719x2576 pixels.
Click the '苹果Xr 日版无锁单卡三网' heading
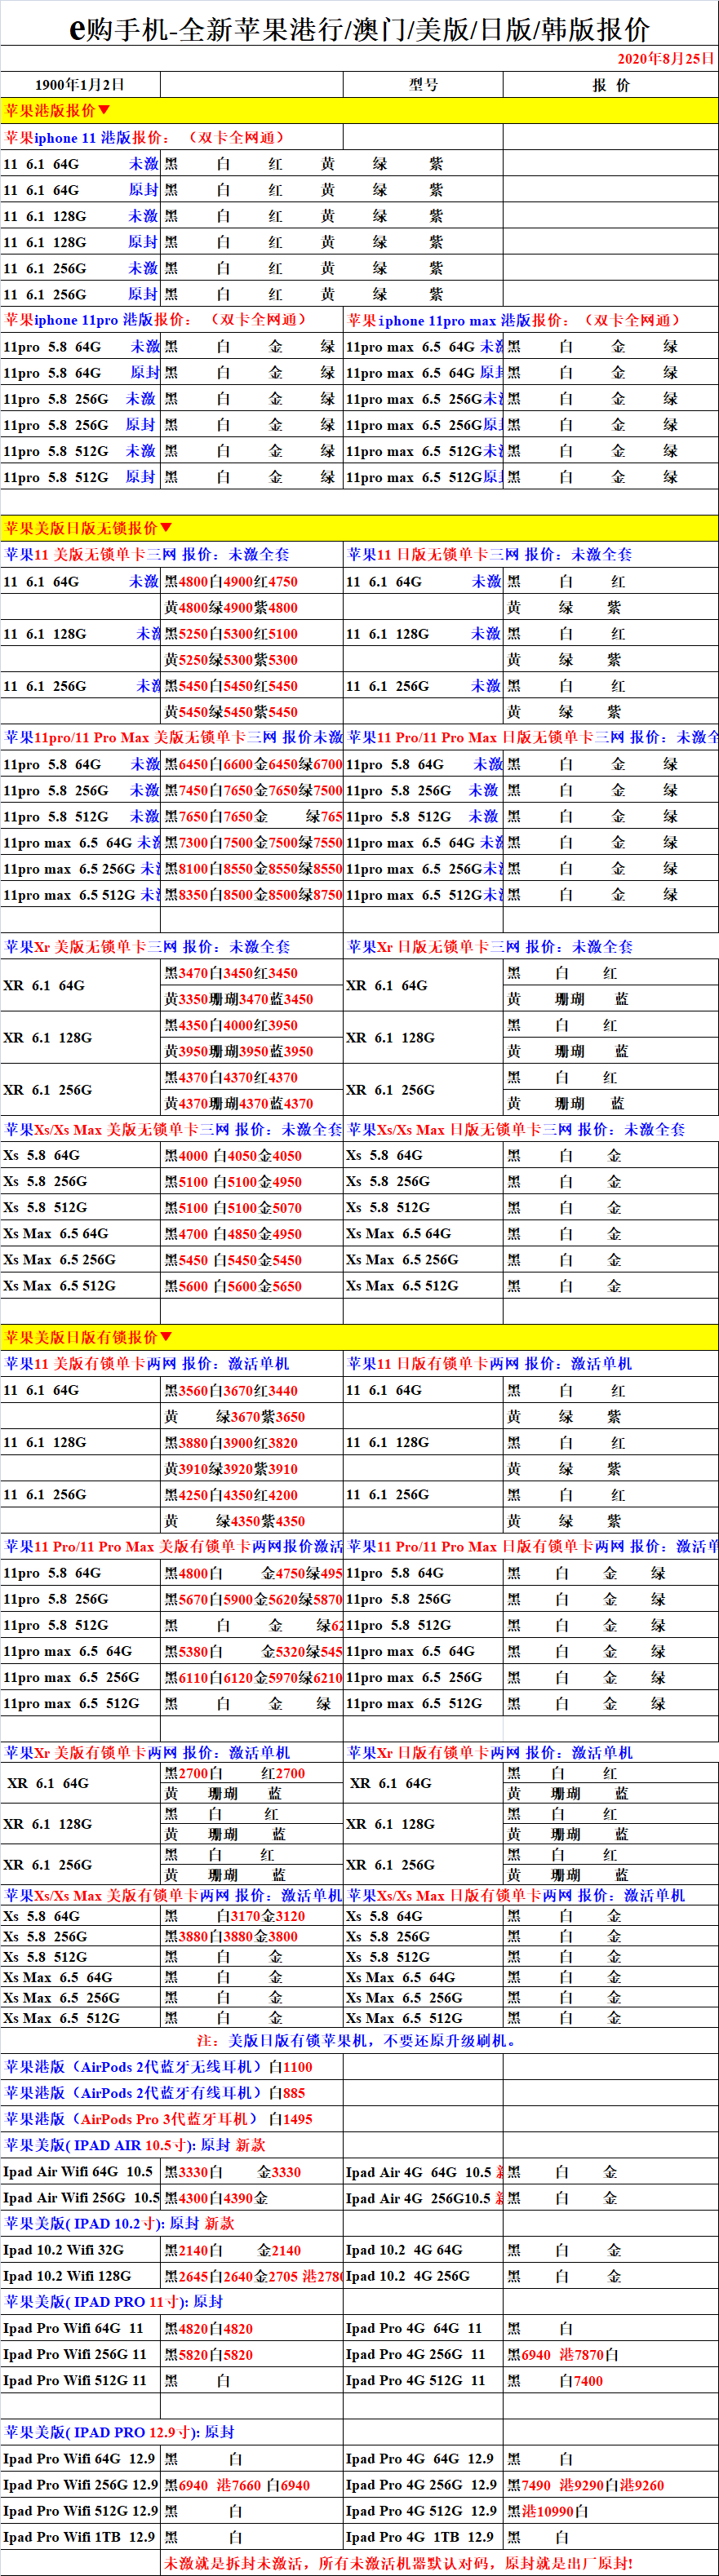pyautogui.click(x=490, y=946)
